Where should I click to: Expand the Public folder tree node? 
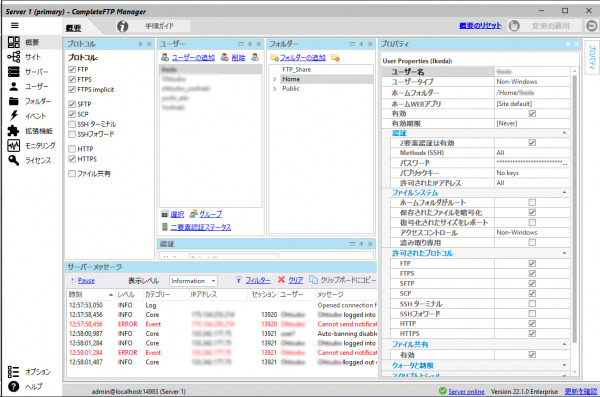(x=274, y=89)
